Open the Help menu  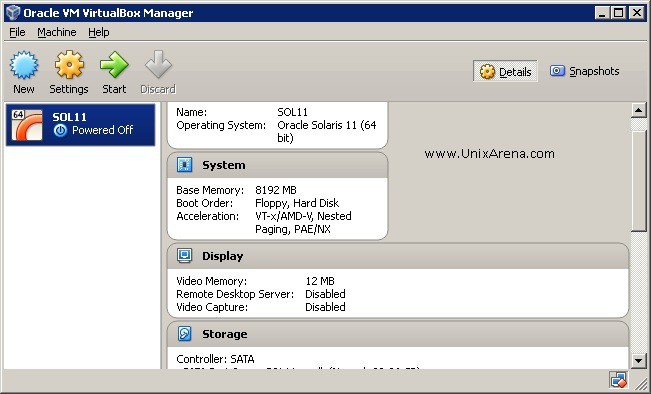99,32
